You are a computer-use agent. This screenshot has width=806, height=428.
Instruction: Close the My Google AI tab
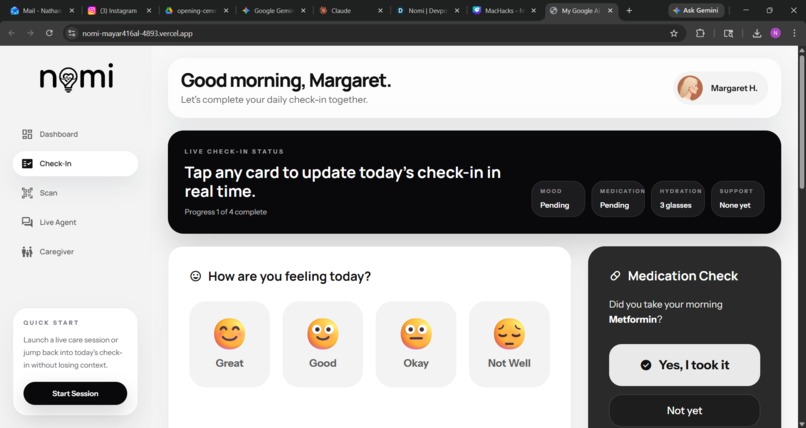pyautogui.click(x=610, y=10)
